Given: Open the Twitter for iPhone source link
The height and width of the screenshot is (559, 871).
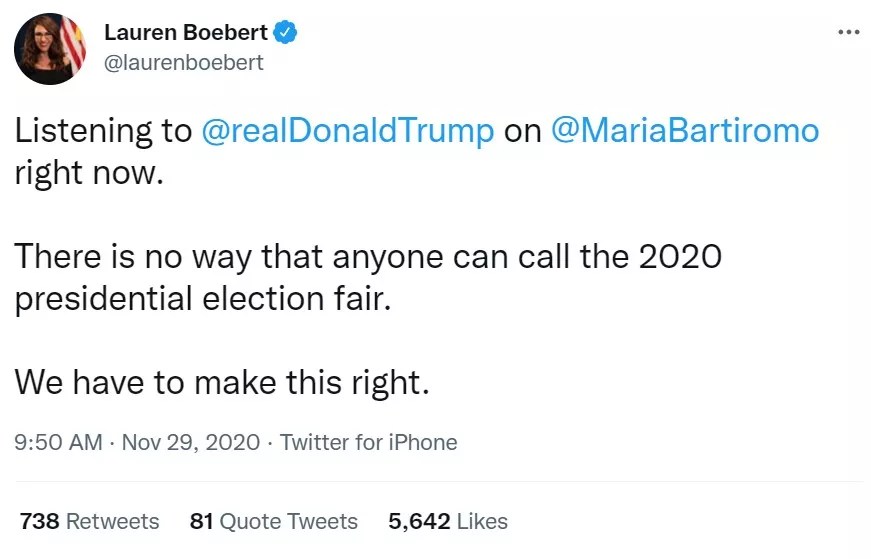Looking at the screenshot, I should click(x=368, y=442).
